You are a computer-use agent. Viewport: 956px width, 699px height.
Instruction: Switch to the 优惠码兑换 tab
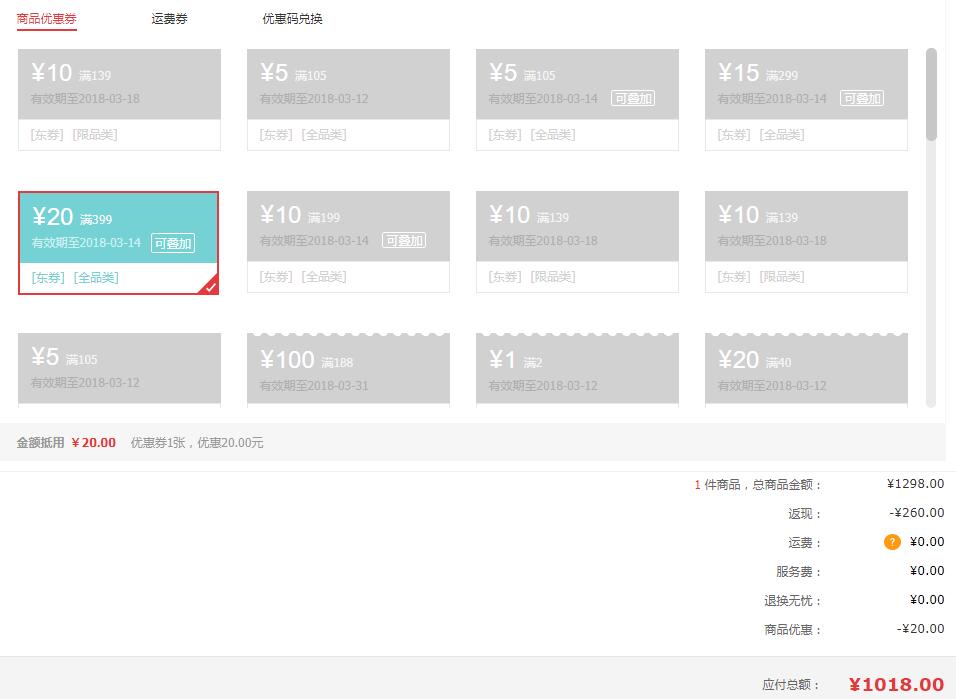coord(292,19)
